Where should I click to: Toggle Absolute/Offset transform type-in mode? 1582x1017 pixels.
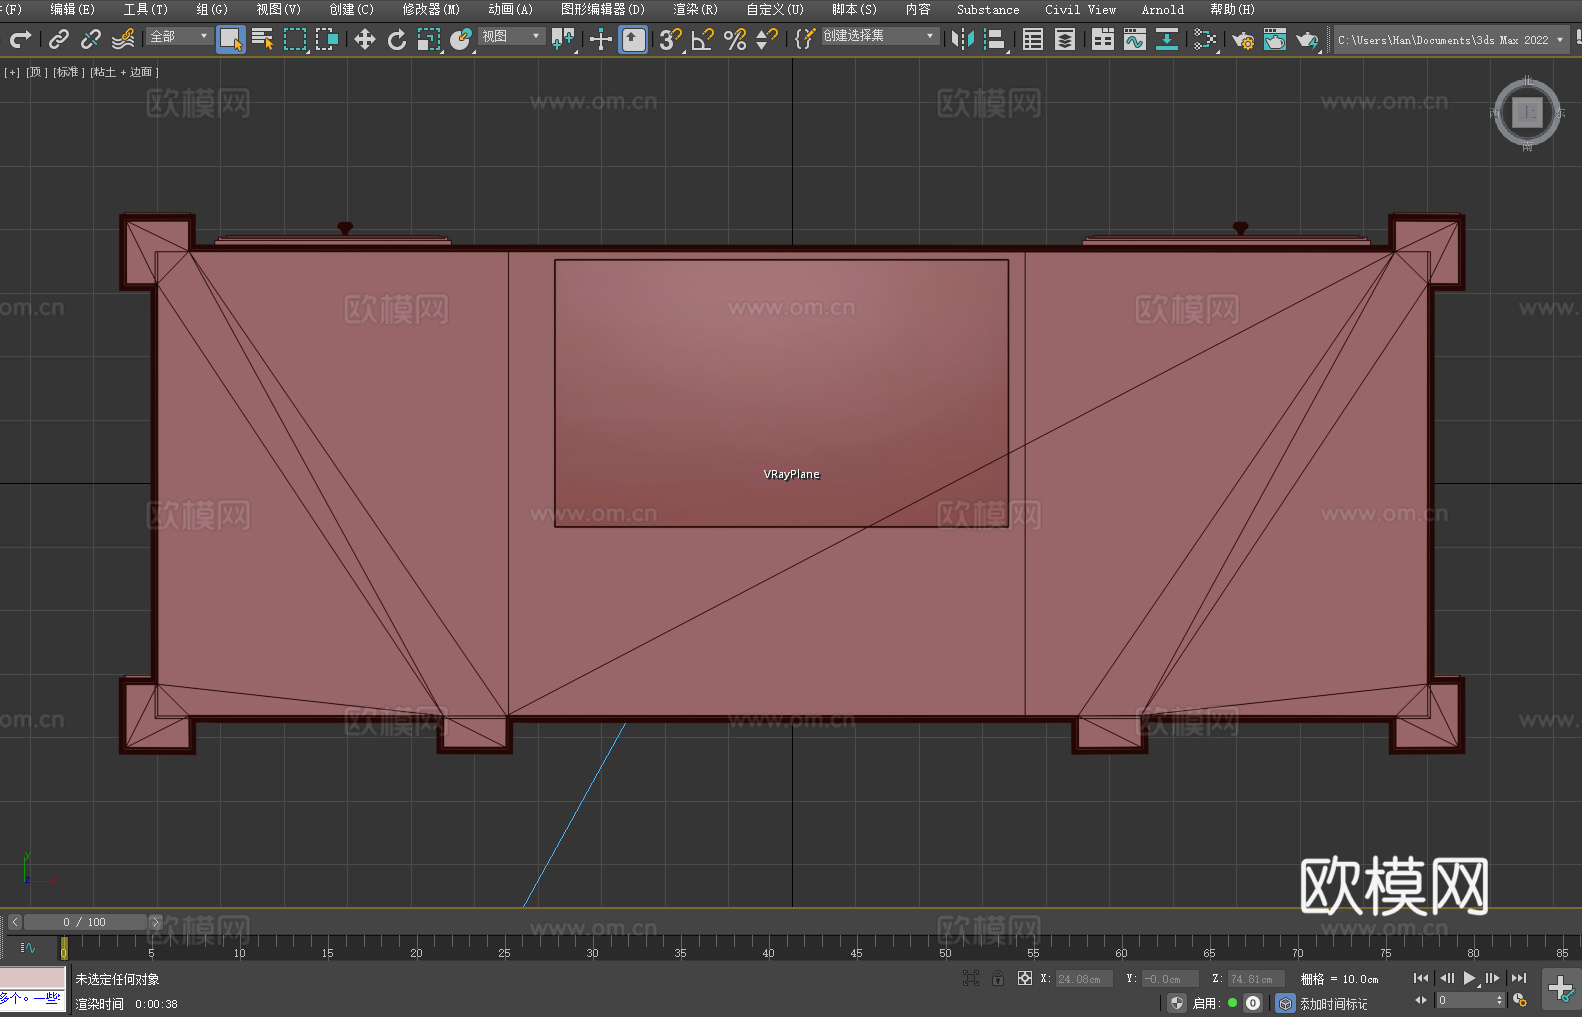click(1025, 978)
